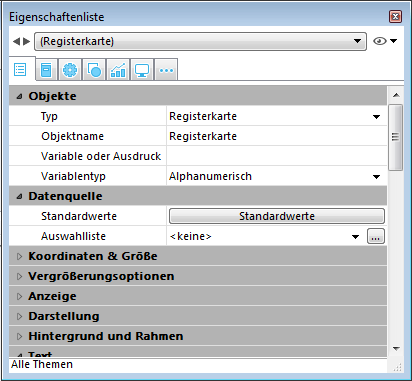This screenshot has height=381, width=412.
Task: Go to next object with right arrow
Action: 27,41
